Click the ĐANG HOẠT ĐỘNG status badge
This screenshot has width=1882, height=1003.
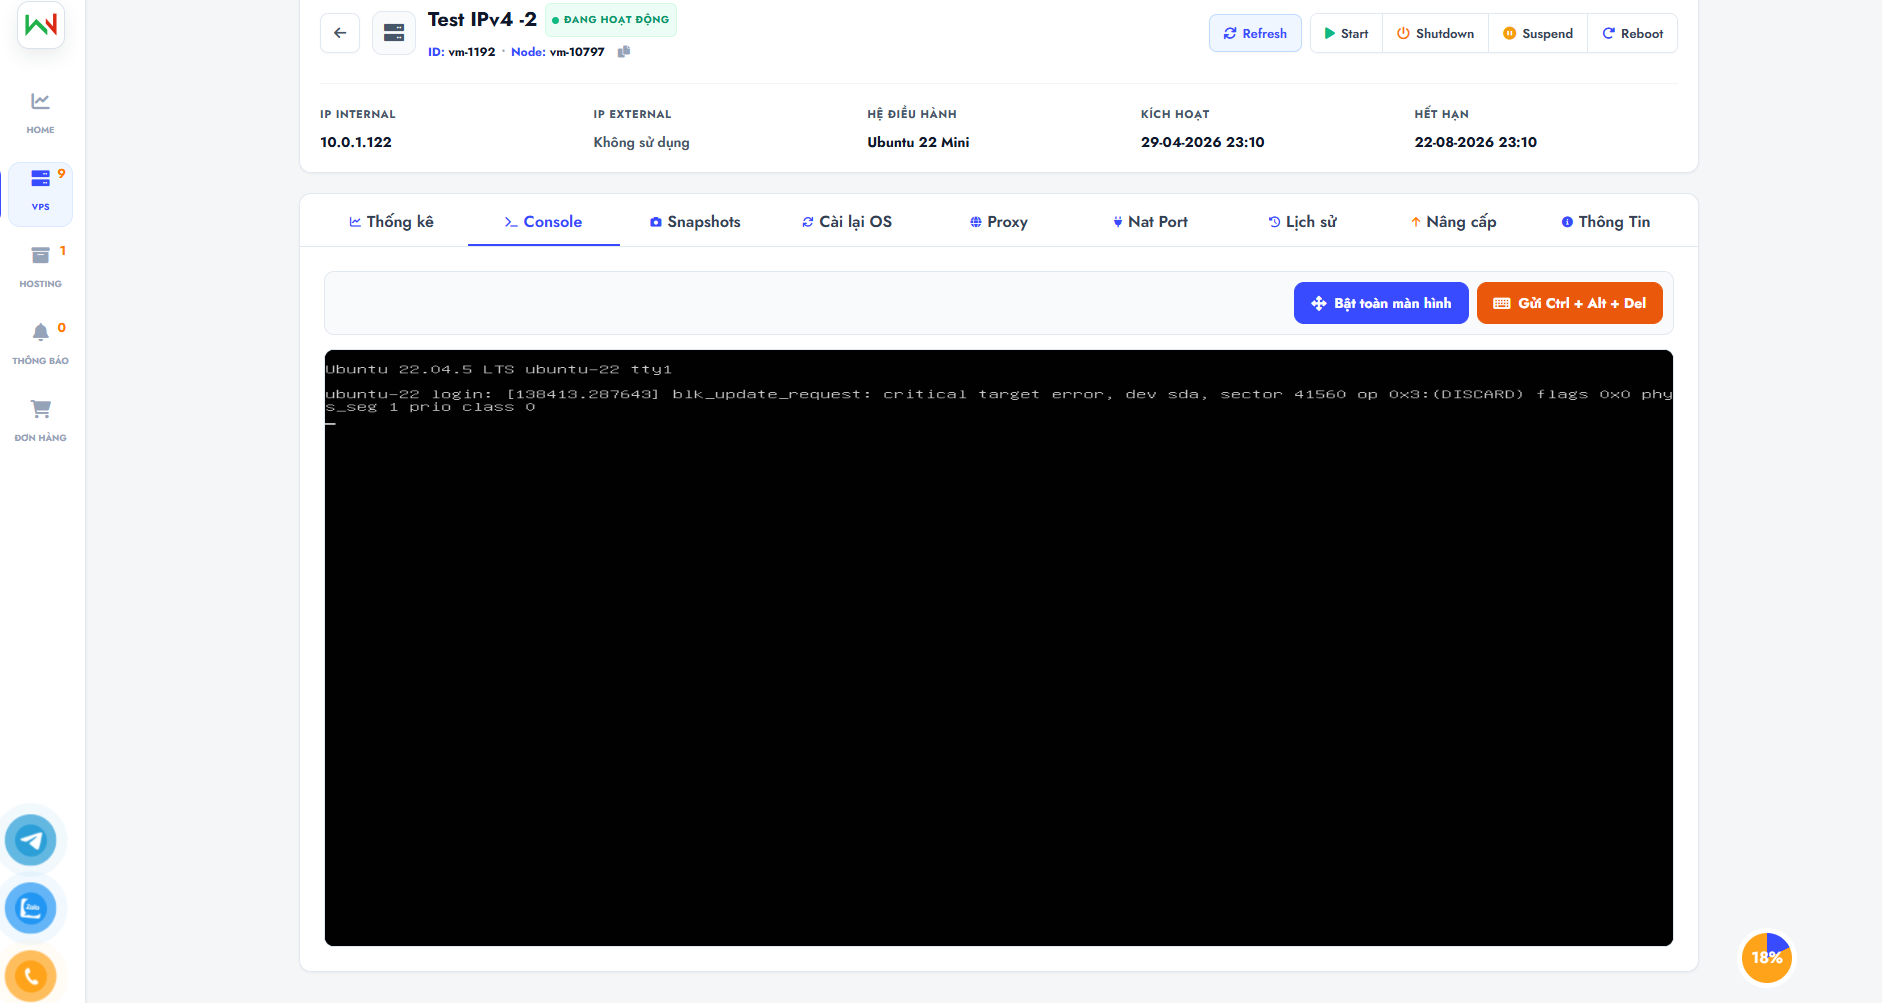coord(611,20)
